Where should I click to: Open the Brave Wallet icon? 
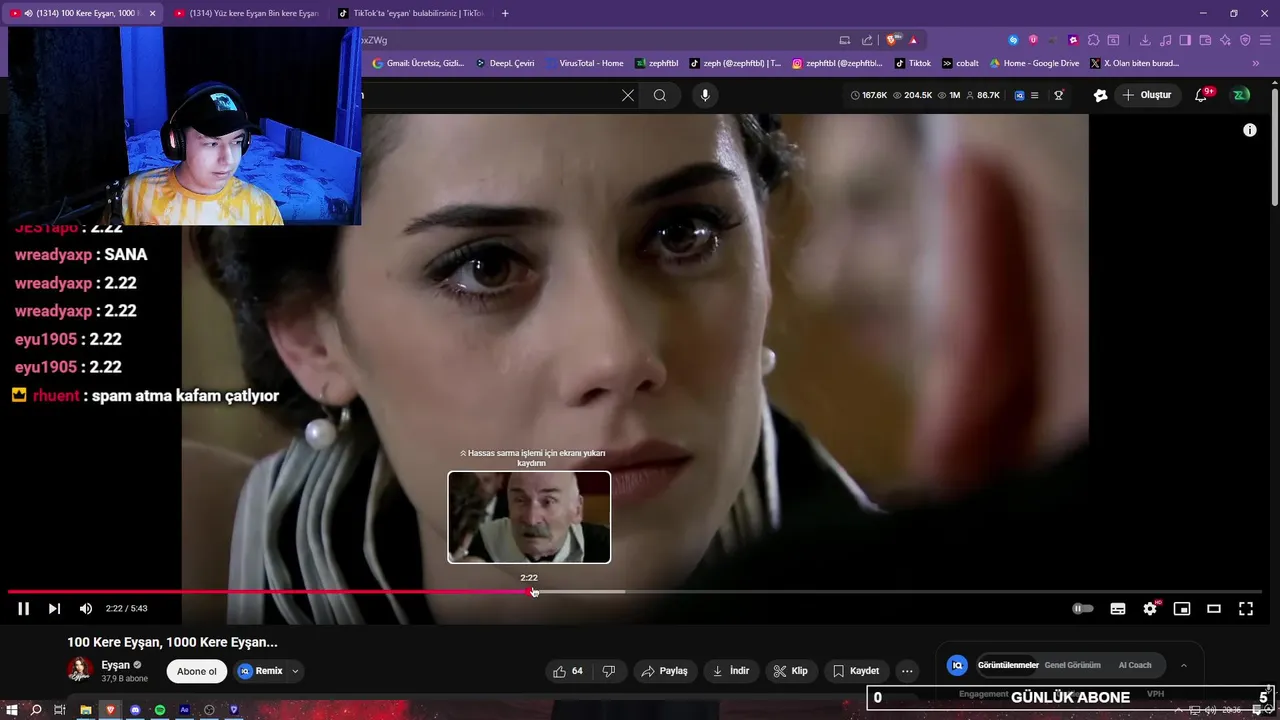click(x=1205, y=40)
